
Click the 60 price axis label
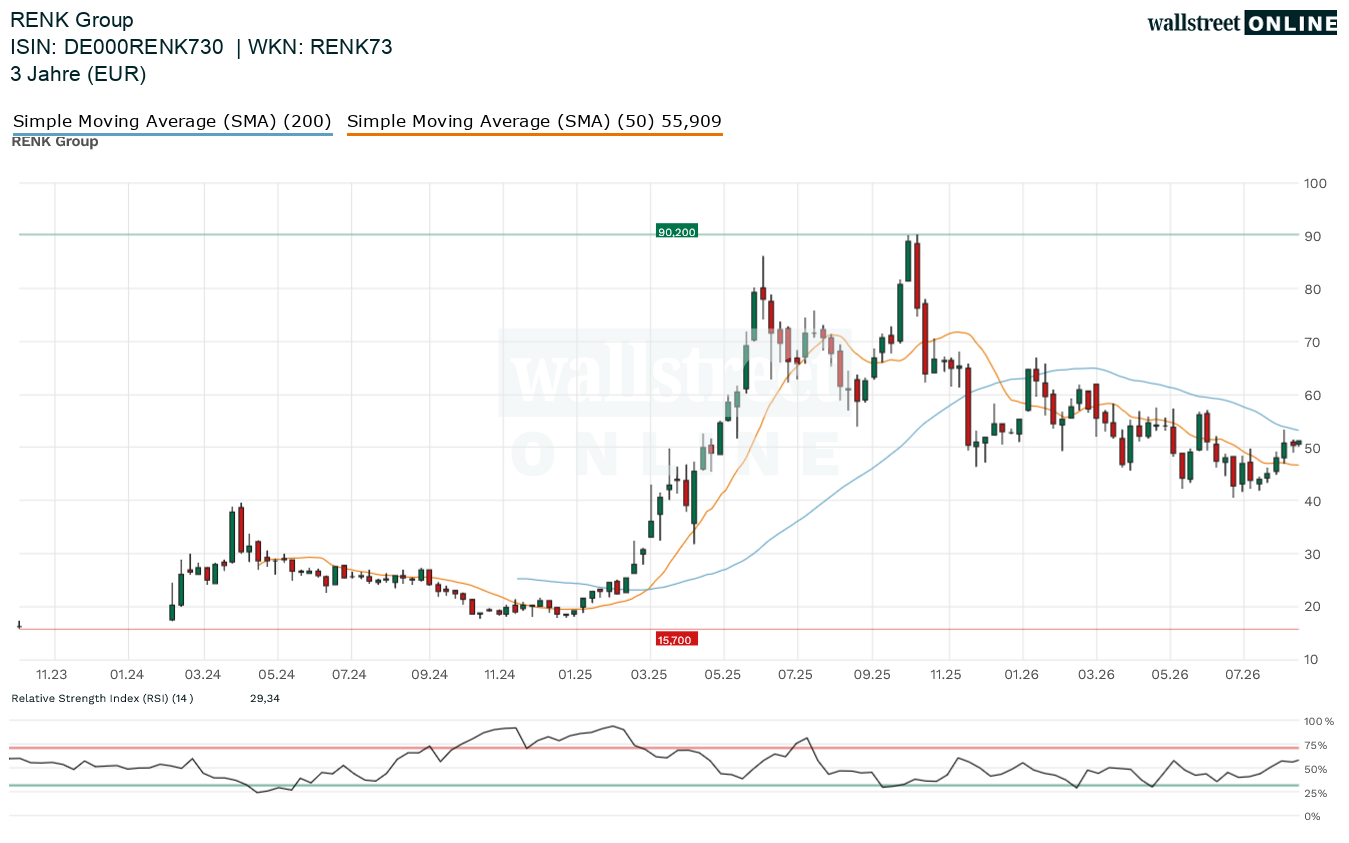(x=1312, y=396)
